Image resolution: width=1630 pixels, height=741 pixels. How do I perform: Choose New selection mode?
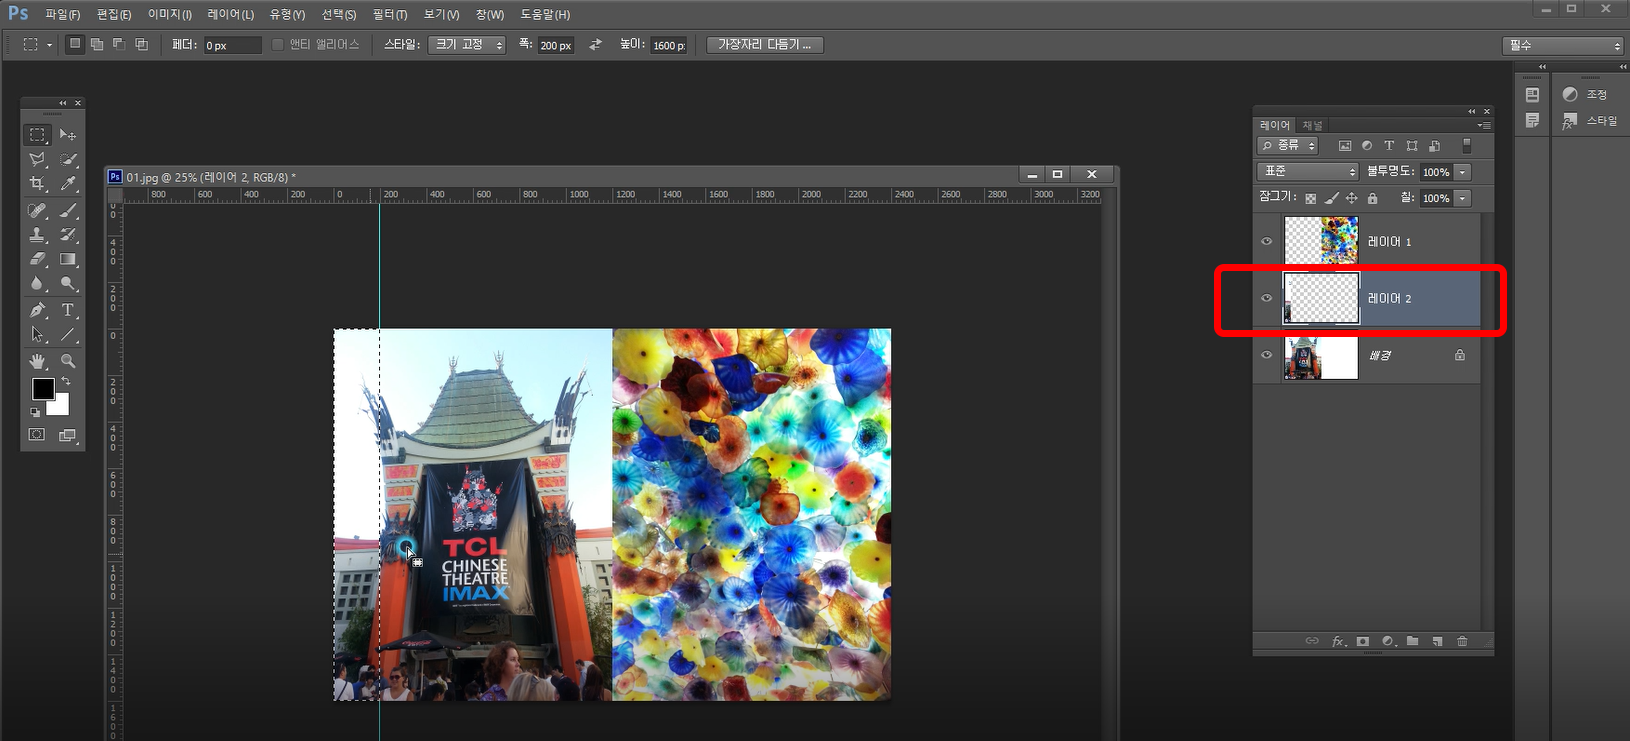point(75,44)
